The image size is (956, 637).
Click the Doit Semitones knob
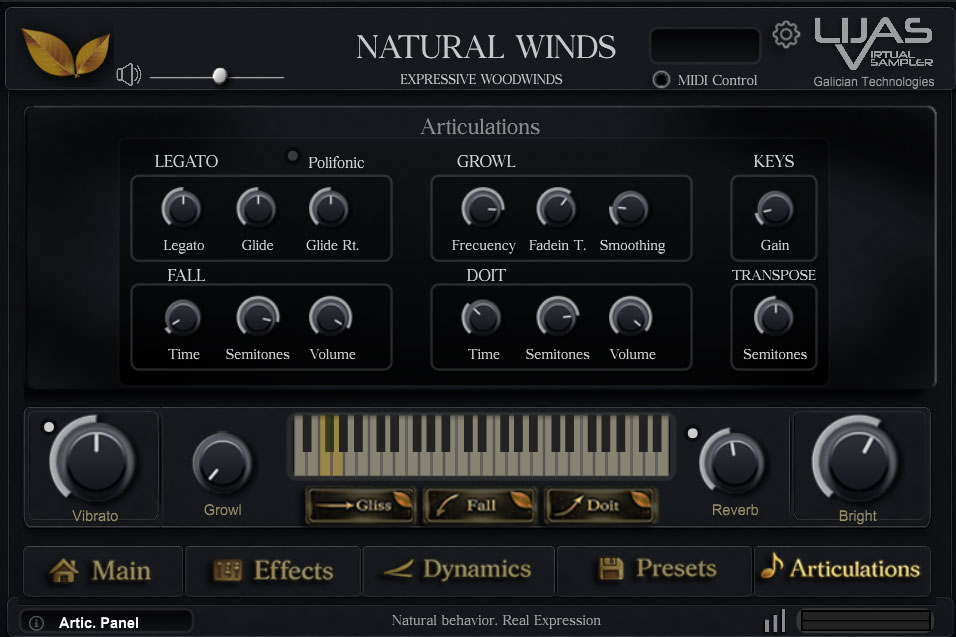point(557,317)
